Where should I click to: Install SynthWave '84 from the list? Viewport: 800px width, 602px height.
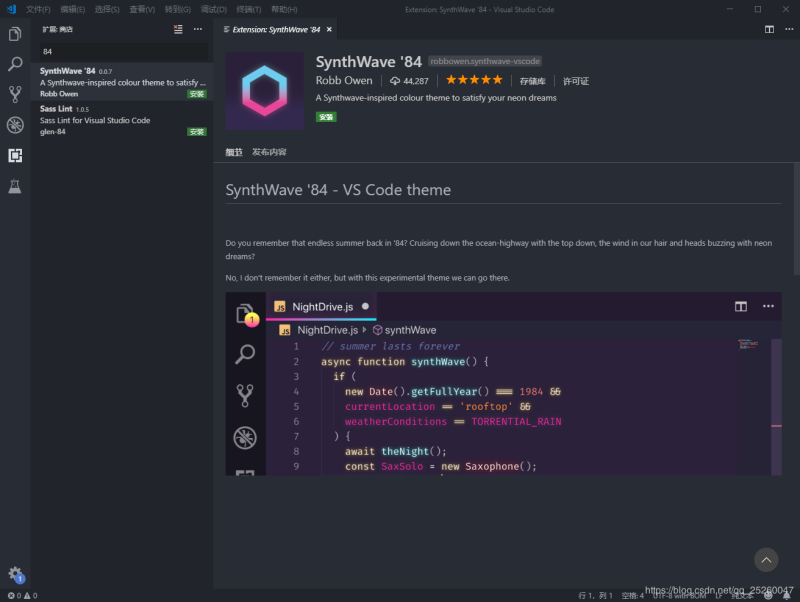pyautogui.click(x=196, y=94)
